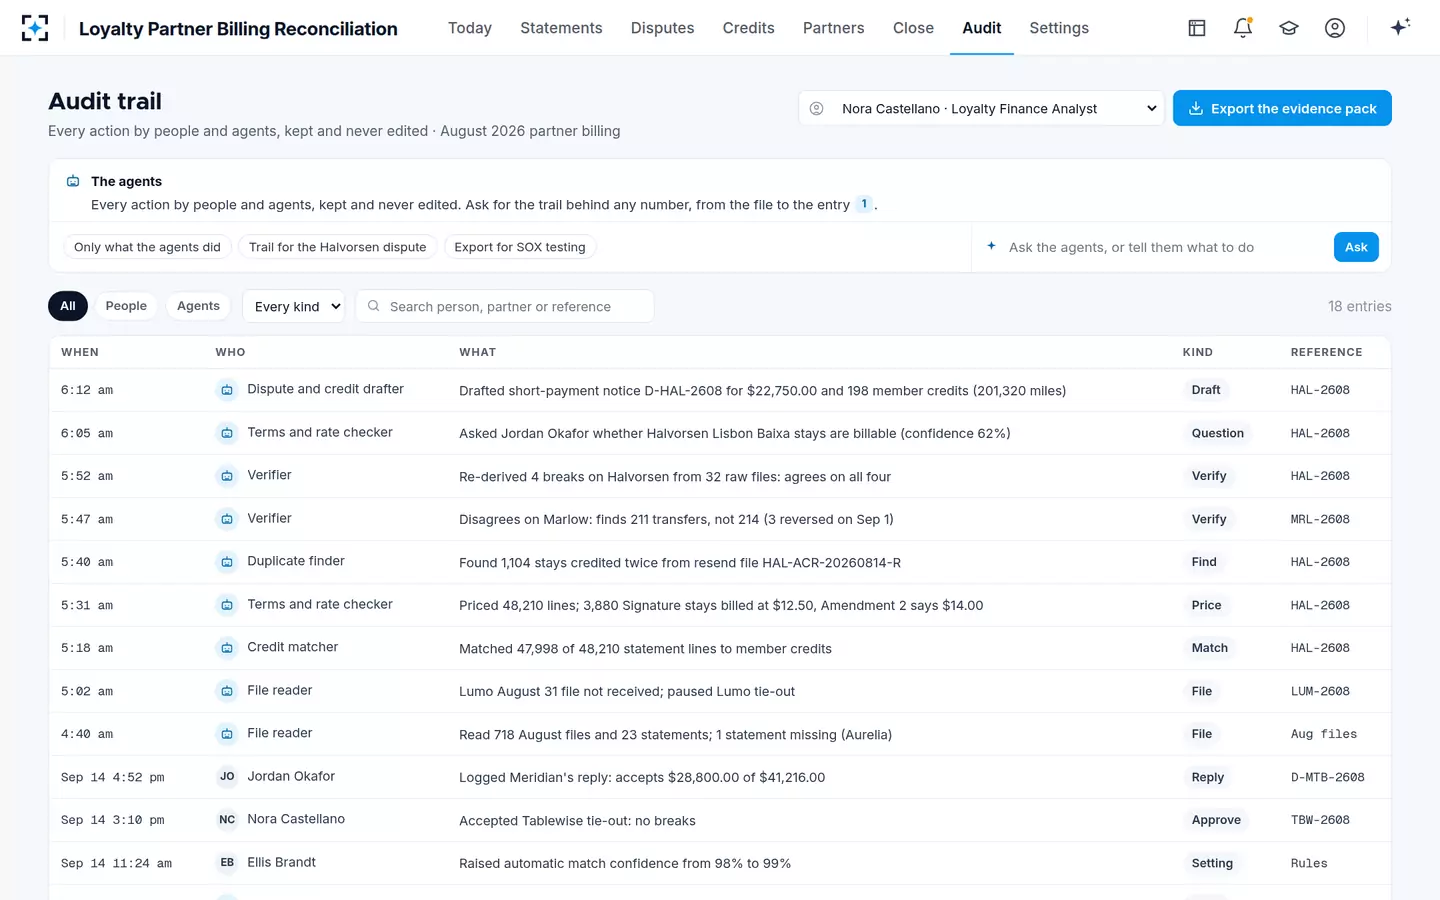This screenshot has height=900, width=1440.
Task: Click the agent icon for Dispute and credit drafter
Action: 227,390
